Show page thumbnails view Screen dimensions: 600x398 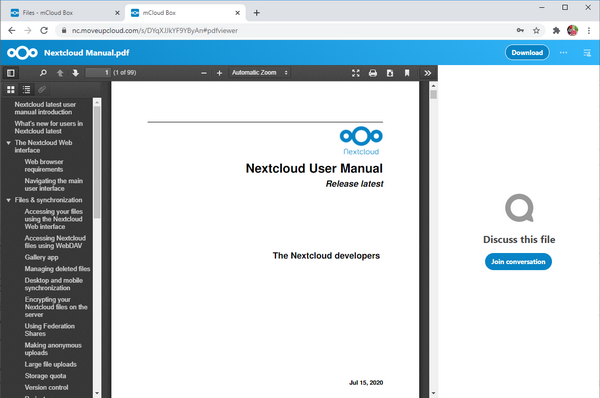11,90
